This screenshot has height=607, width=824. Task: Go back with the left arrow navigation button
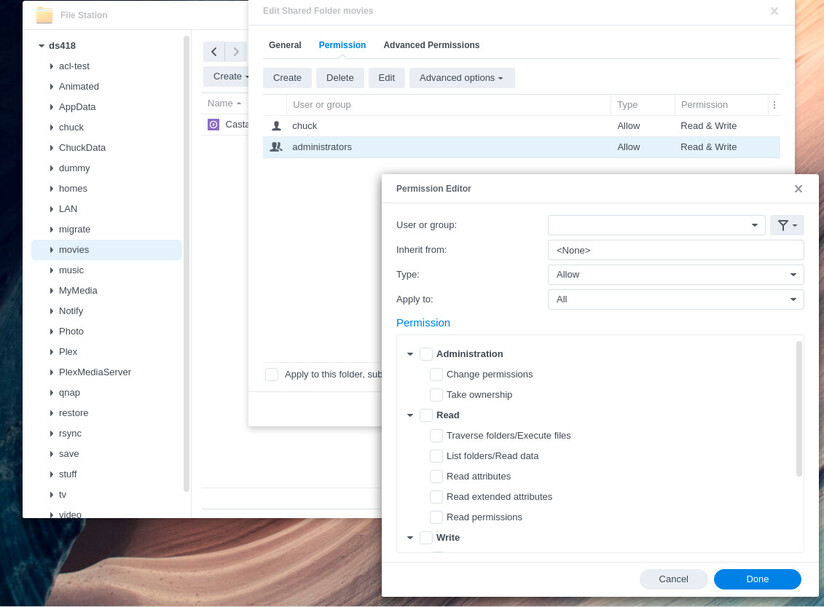214,52
